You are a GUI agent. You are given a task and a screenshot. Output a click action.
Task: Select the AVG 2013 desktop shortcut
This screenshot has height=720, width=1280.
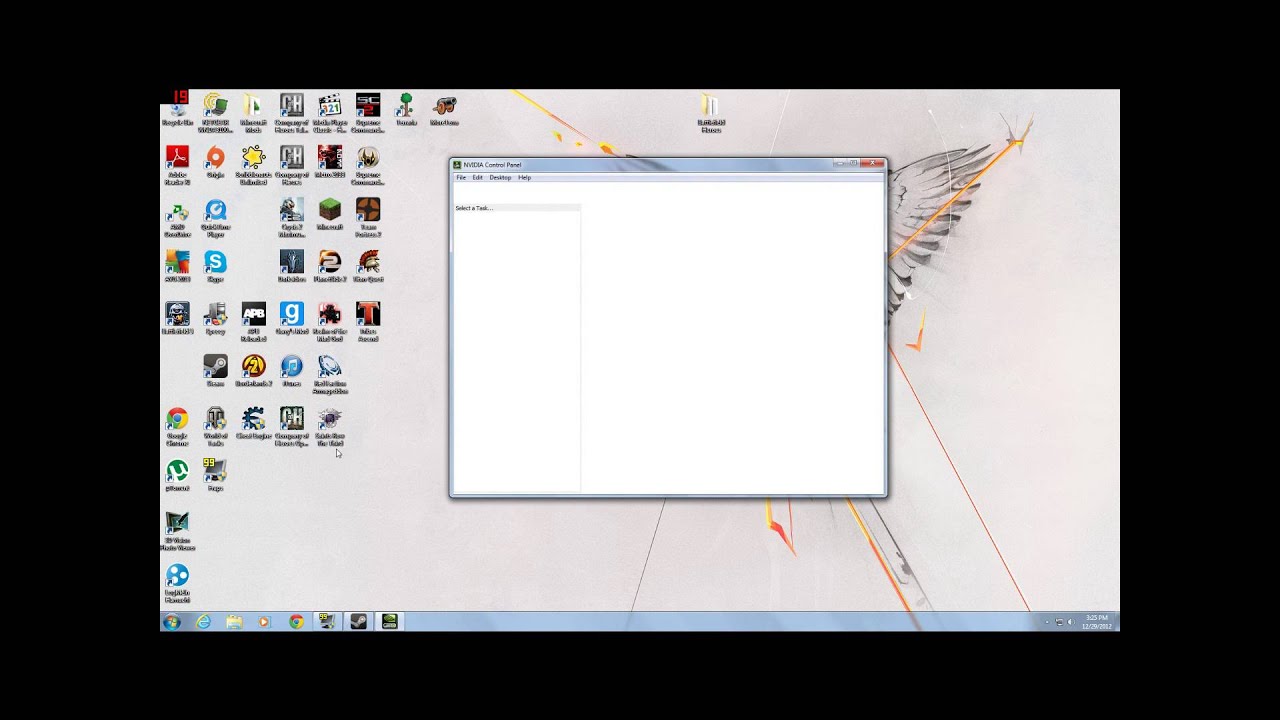[x=177, y=265]
